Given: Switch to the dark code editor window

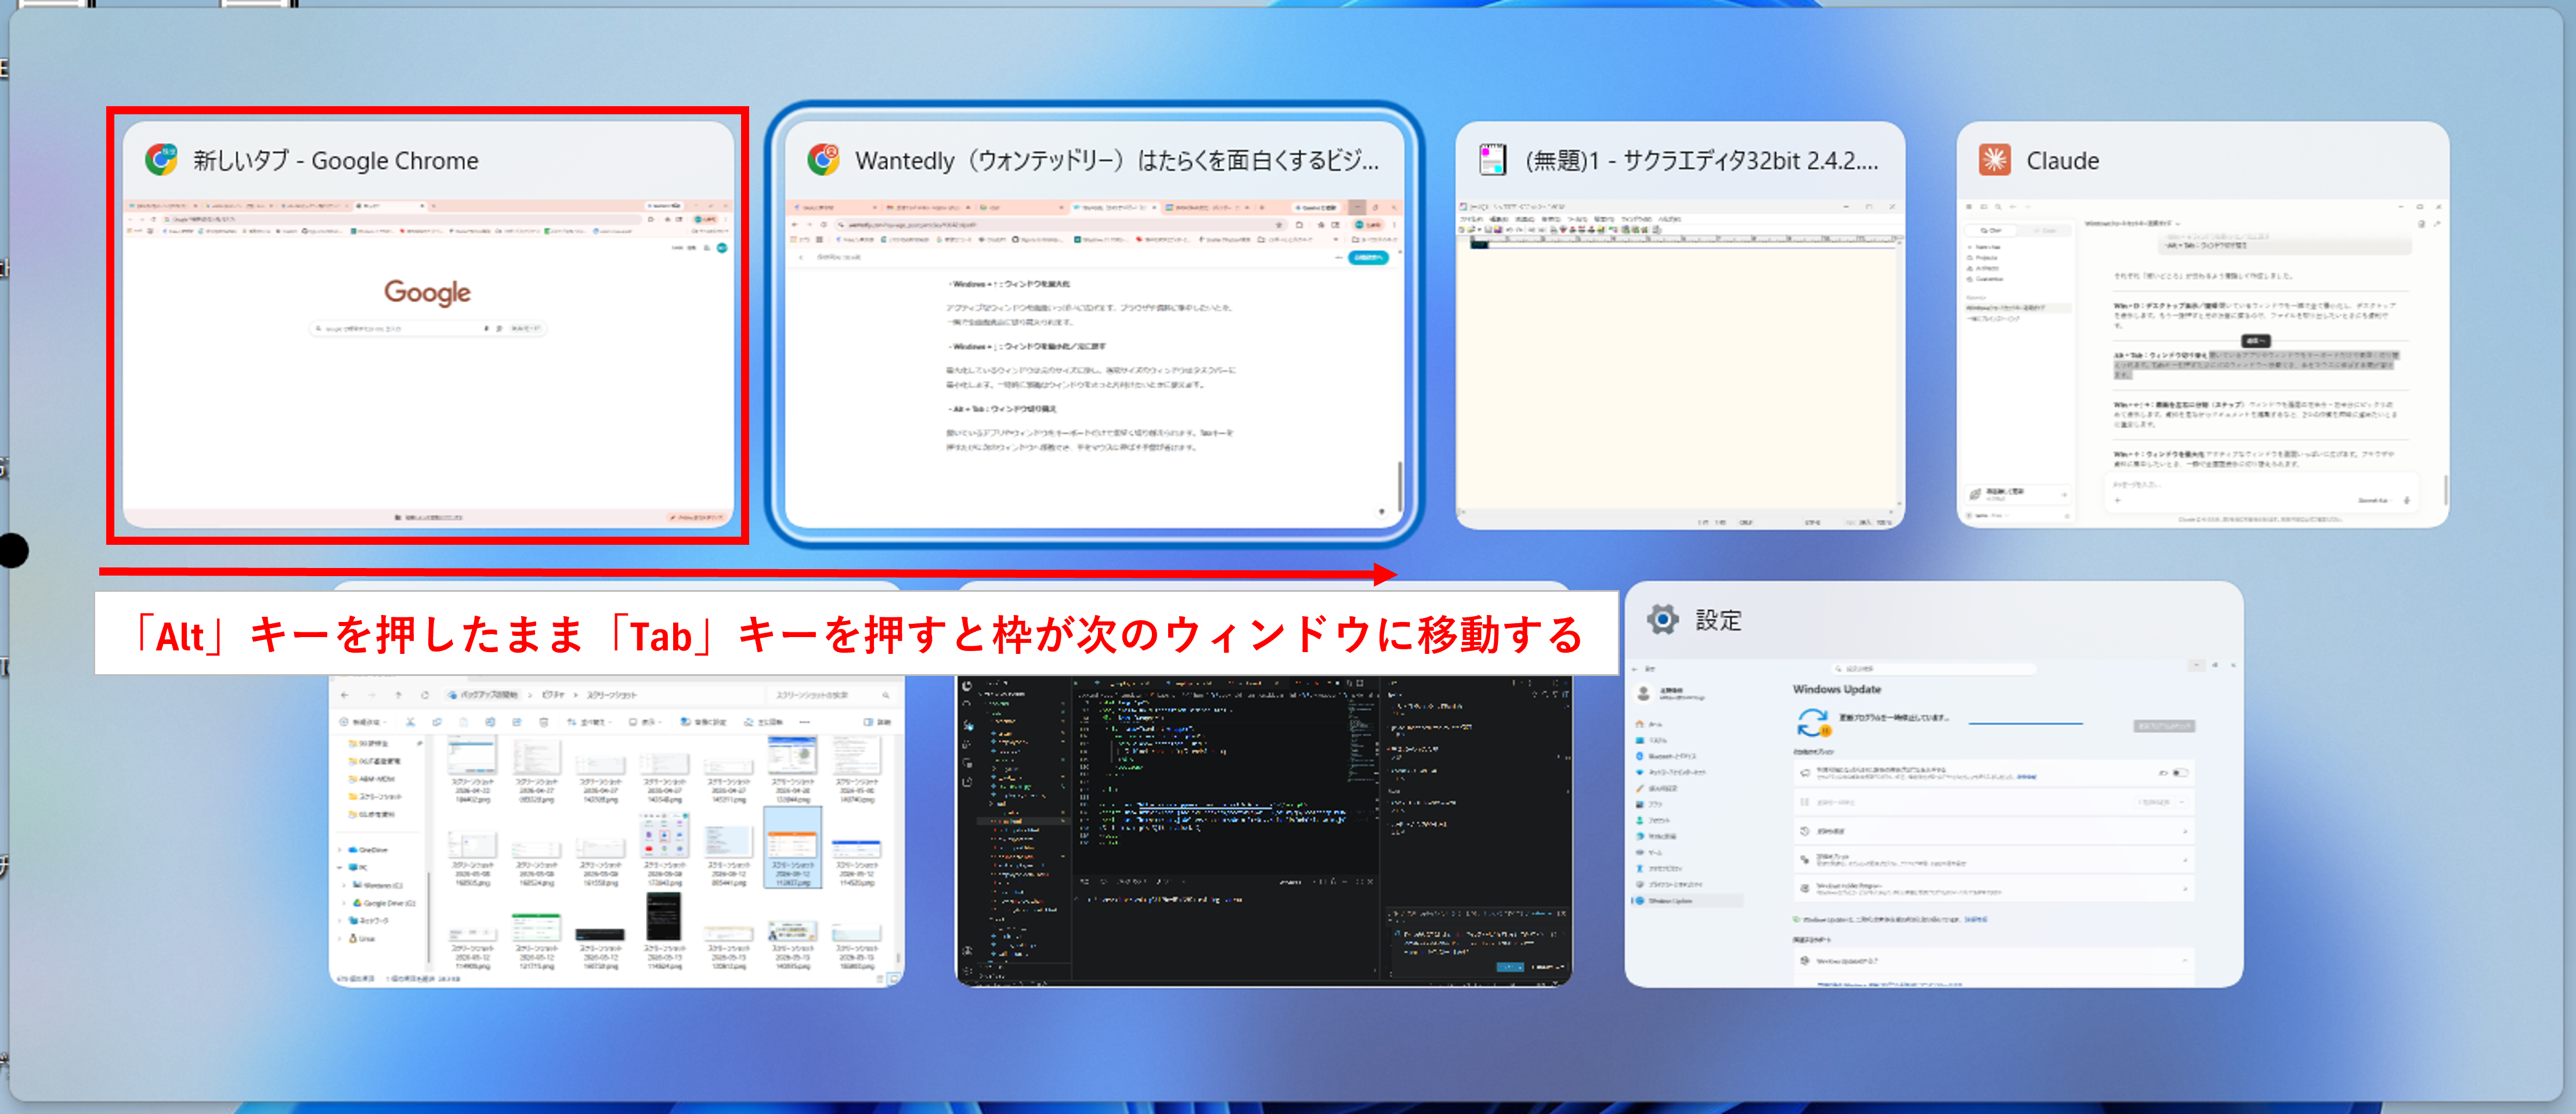Looking at the screenshot, I should [1263, 830].
